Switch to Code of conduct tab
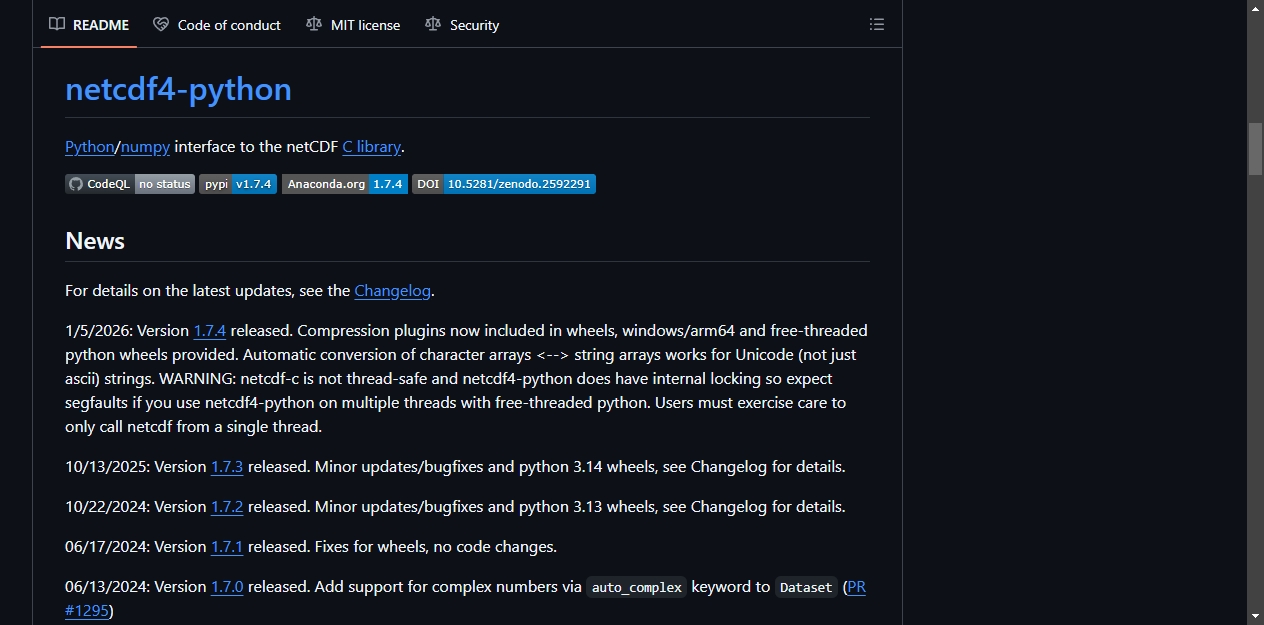Screen dimensions: 1264x625 click(x=217, y=25)
